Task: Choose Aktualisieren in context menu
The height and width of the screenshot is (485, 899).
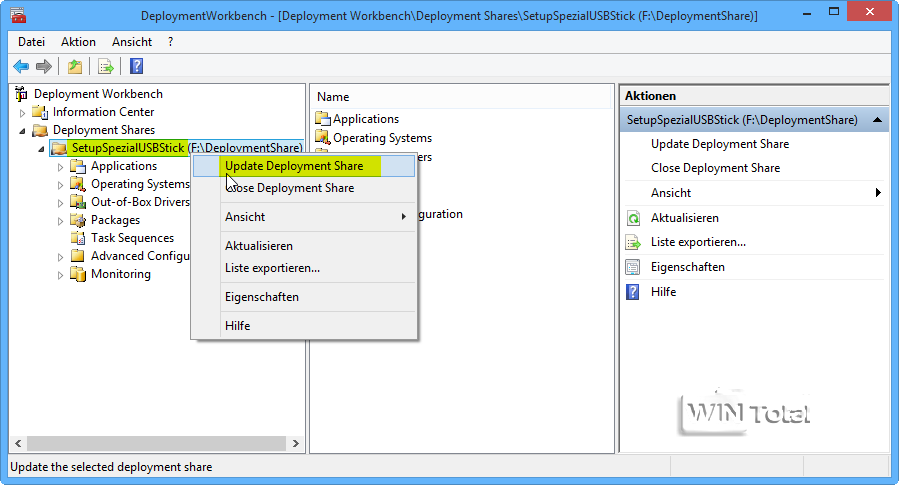Action: tap(304, 246)
